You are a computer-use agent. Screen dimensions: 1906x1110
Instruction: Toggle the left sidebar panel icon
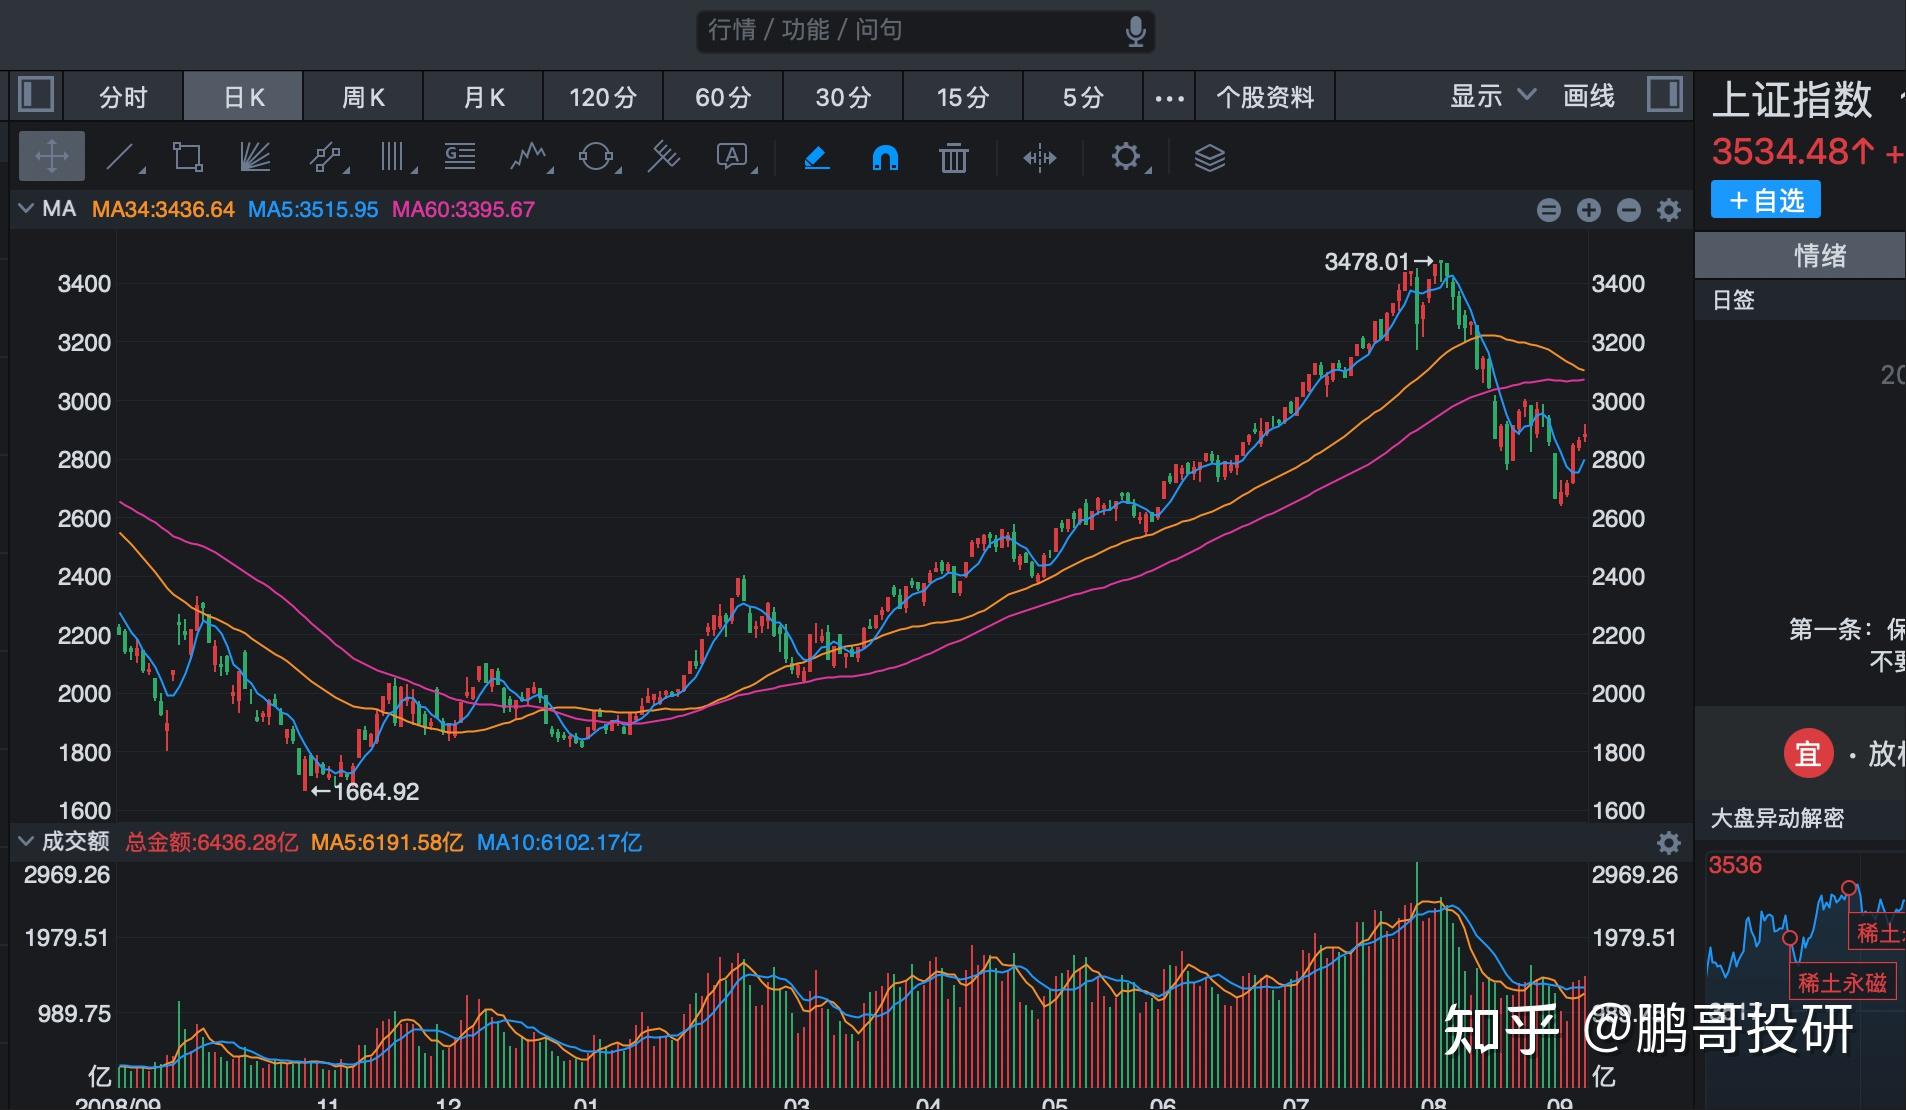tap(37, 96)
